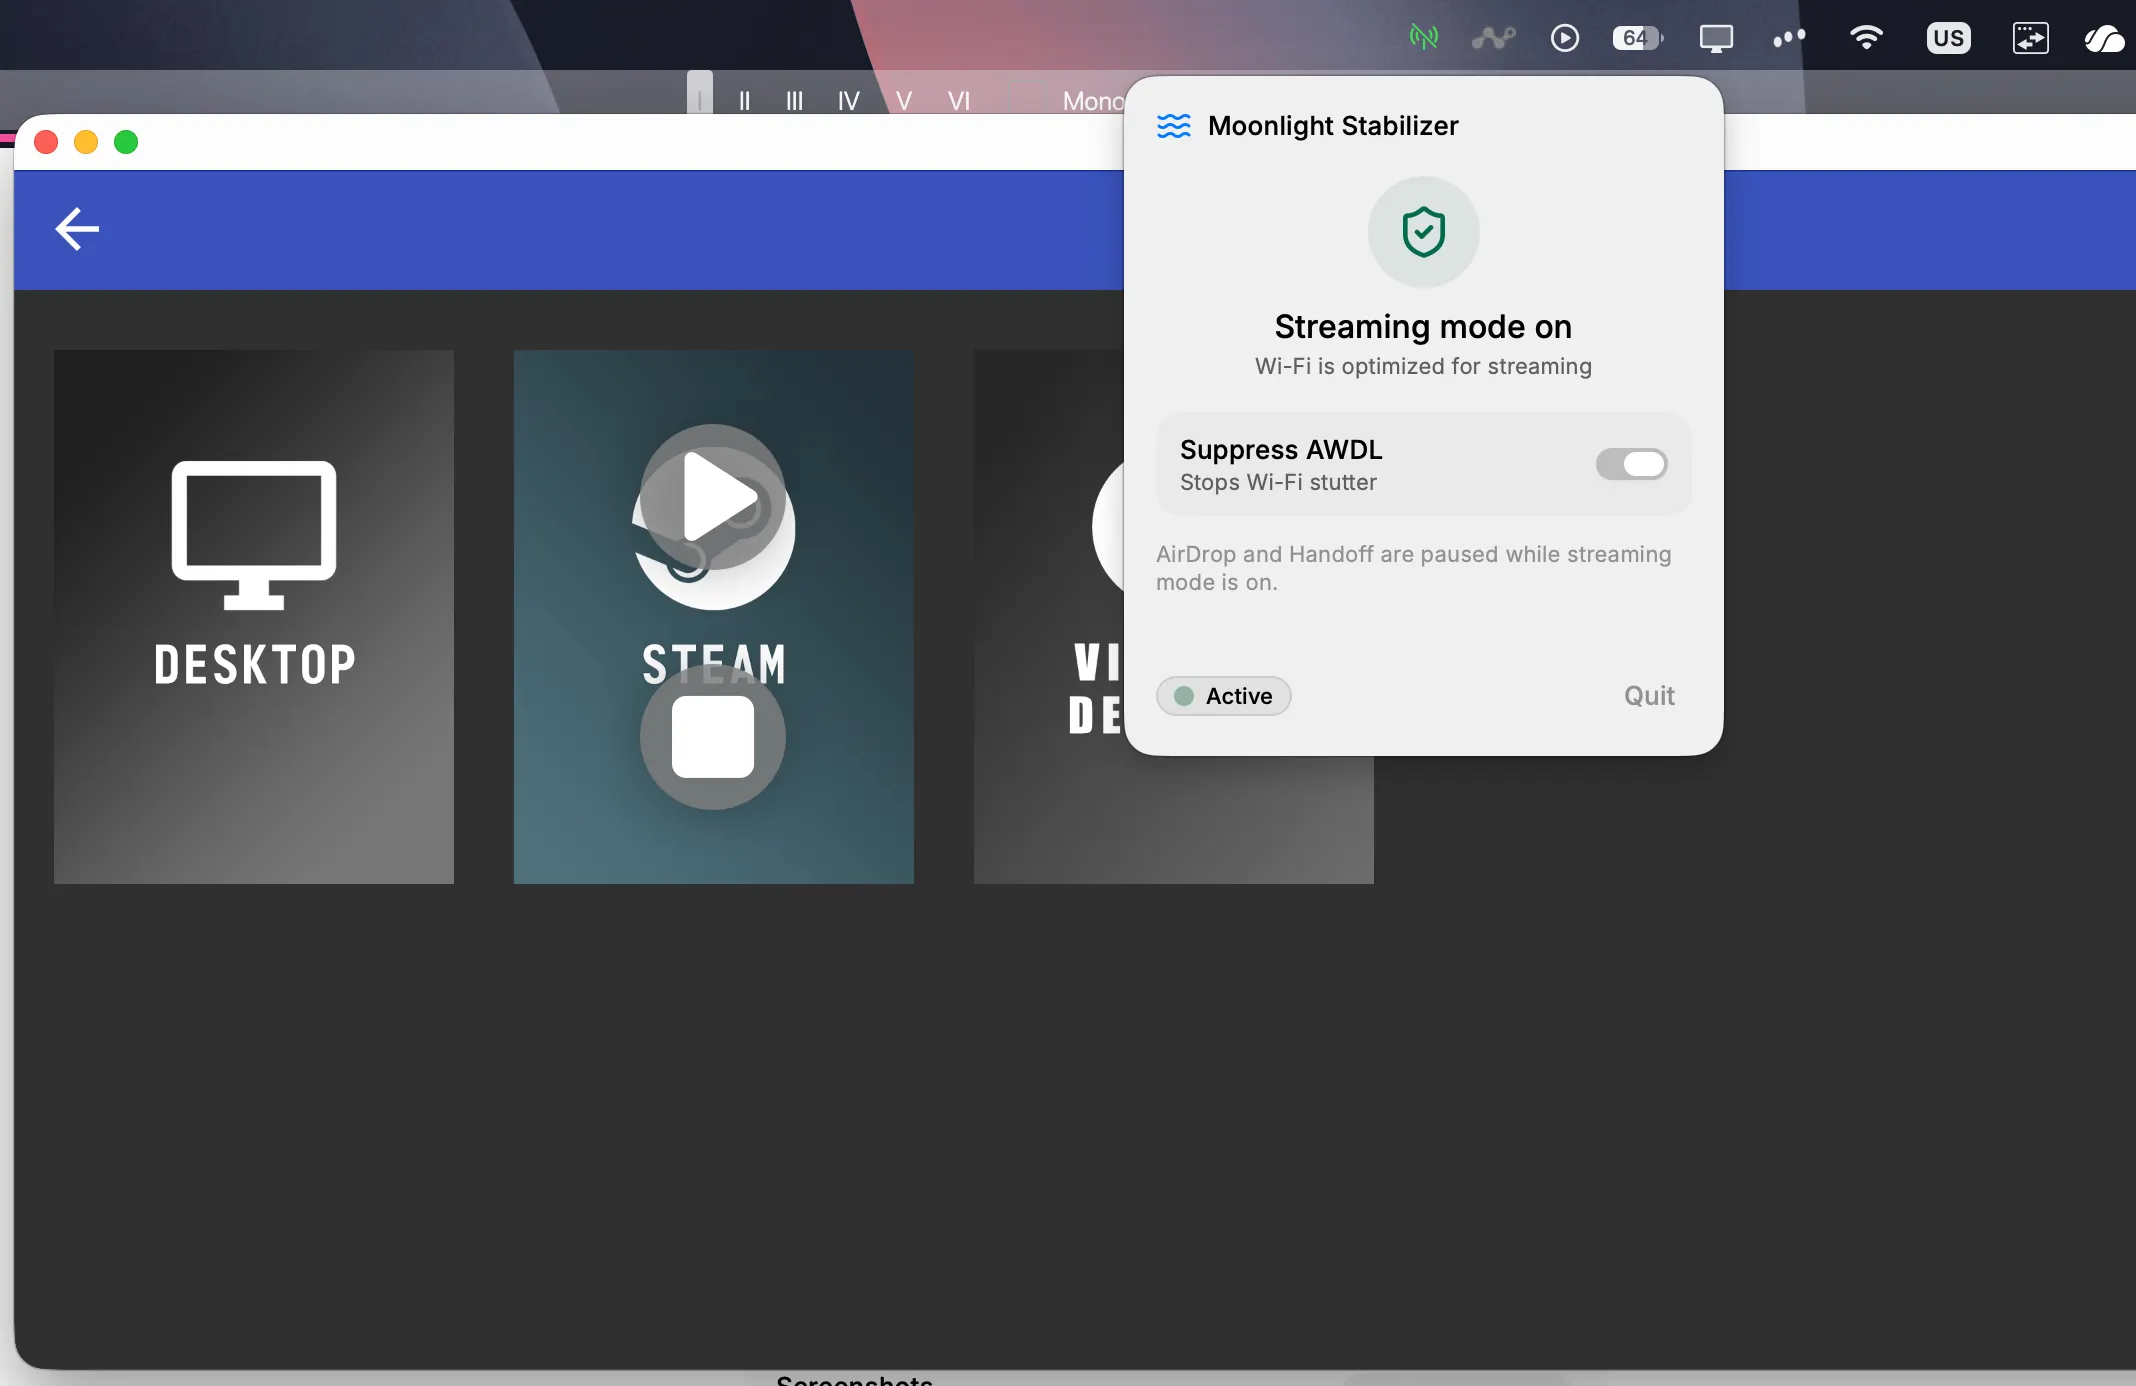The width and height of the screenshot is (2136, 1386).
Task: Resume the Steam session with play button
Action: click(713, 497)
